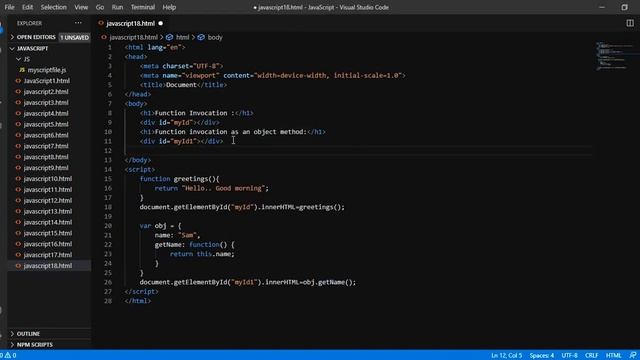Image resolution: width=640 pixels, height=360 pixels.
Task: Expand the NPM Scripts section
Action: pyautogui.click(x=34, y=344)
